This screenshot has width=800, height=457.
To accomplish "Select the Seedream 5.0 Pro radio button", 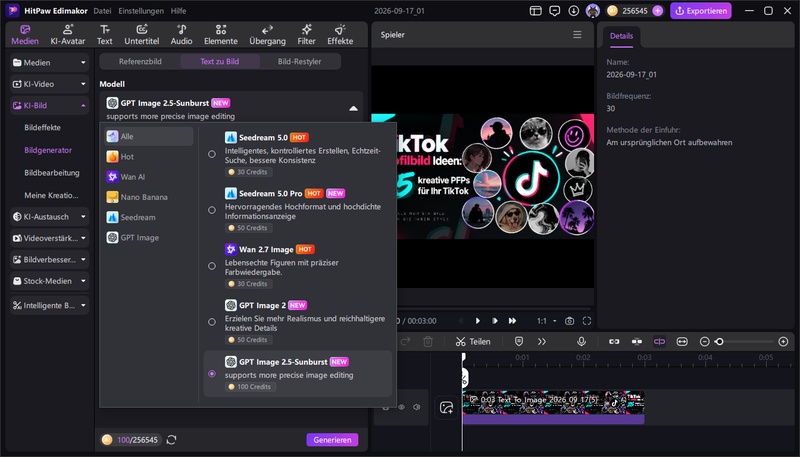I will 212,210.
